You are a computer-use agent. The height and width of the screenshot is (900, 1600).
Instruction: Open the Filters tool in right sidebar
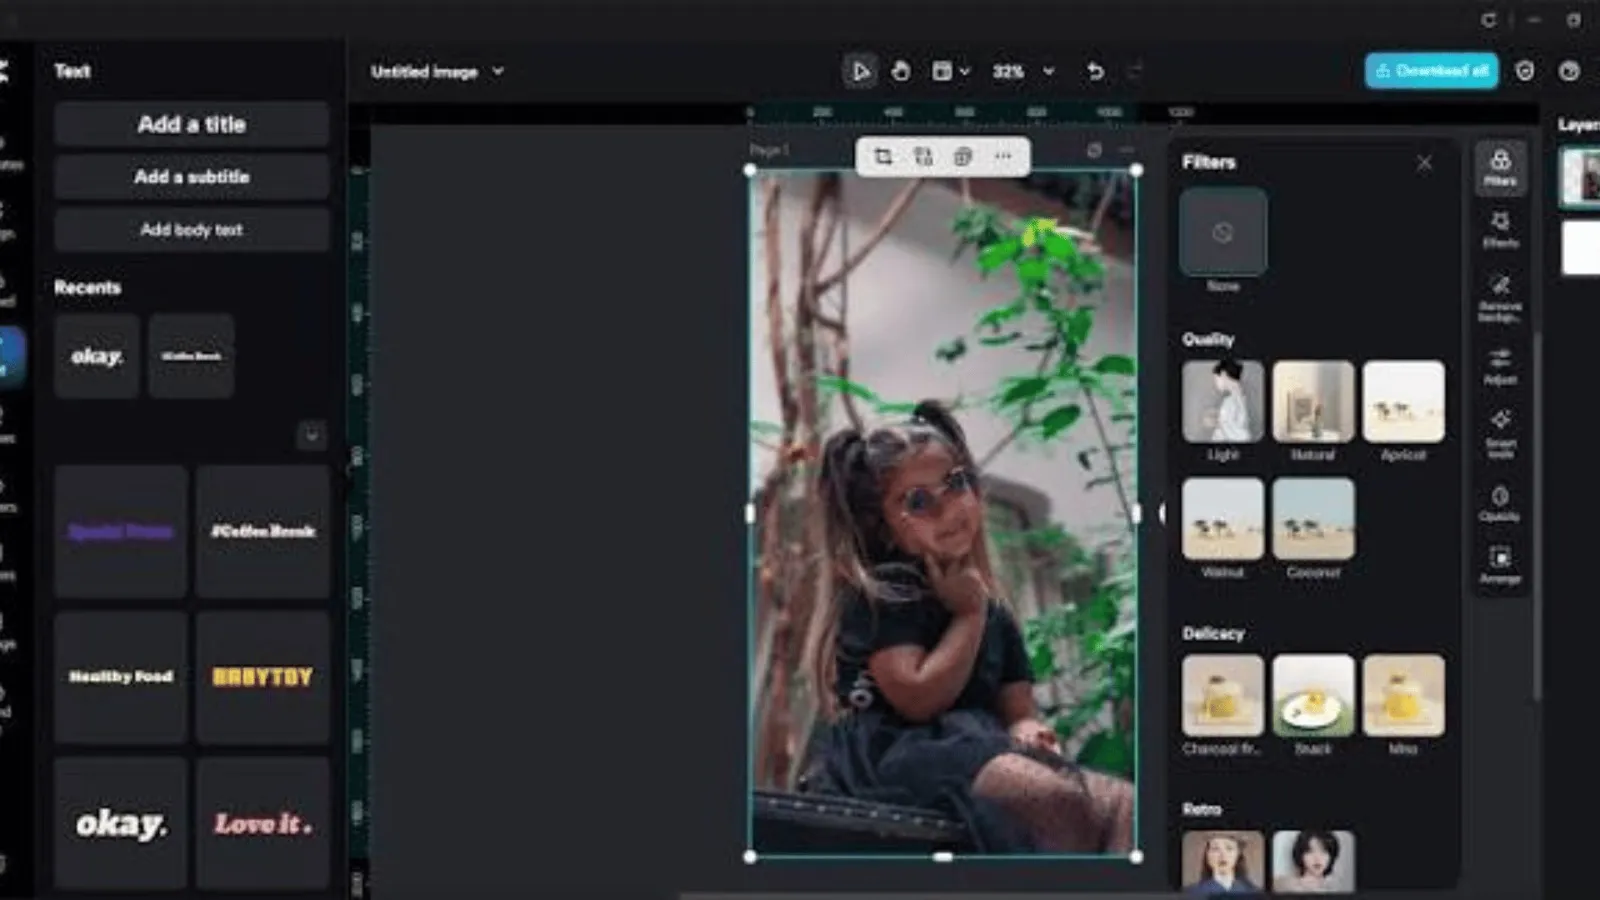click(x=1500, y=167)
